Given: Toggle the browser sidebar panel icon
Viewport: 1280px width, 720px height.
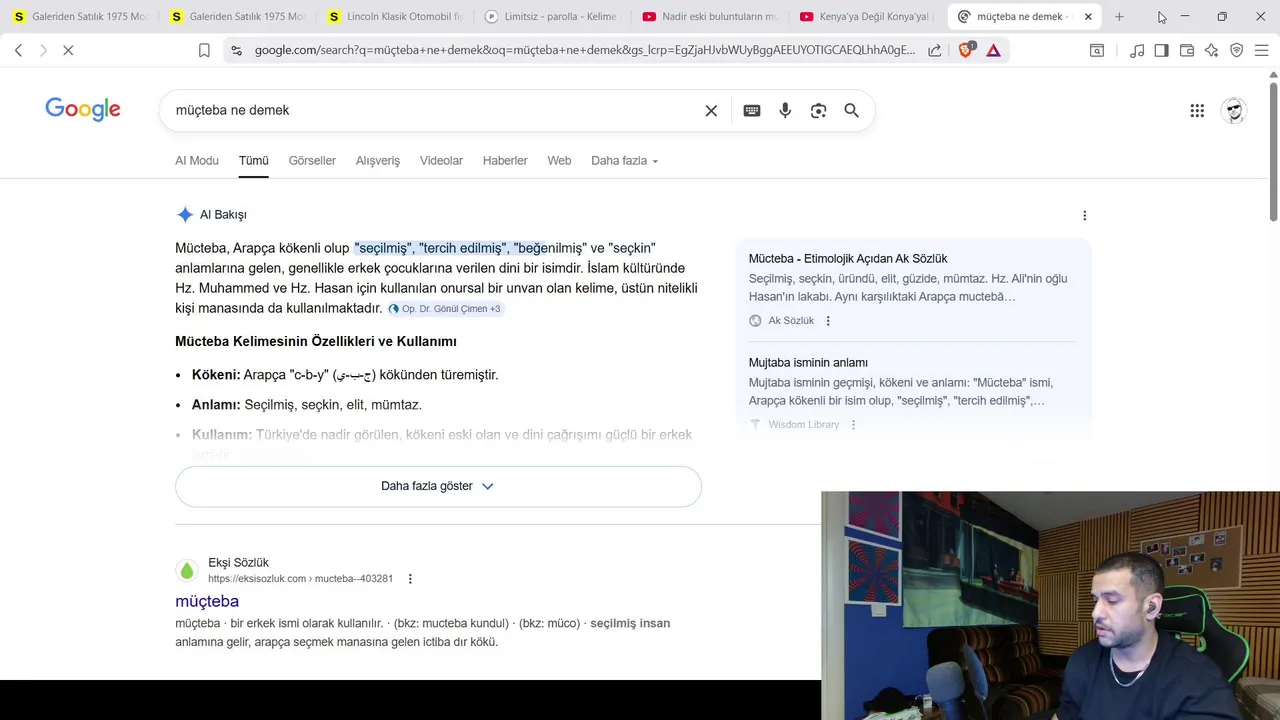Looking at the screenshot, I should (x=1161, y=50).
